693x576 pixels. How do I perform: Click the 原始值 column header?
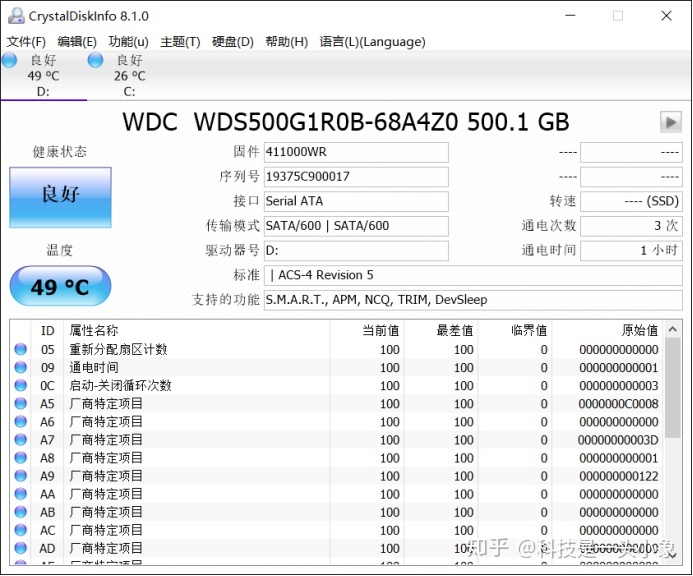click(x=607, y=331)
